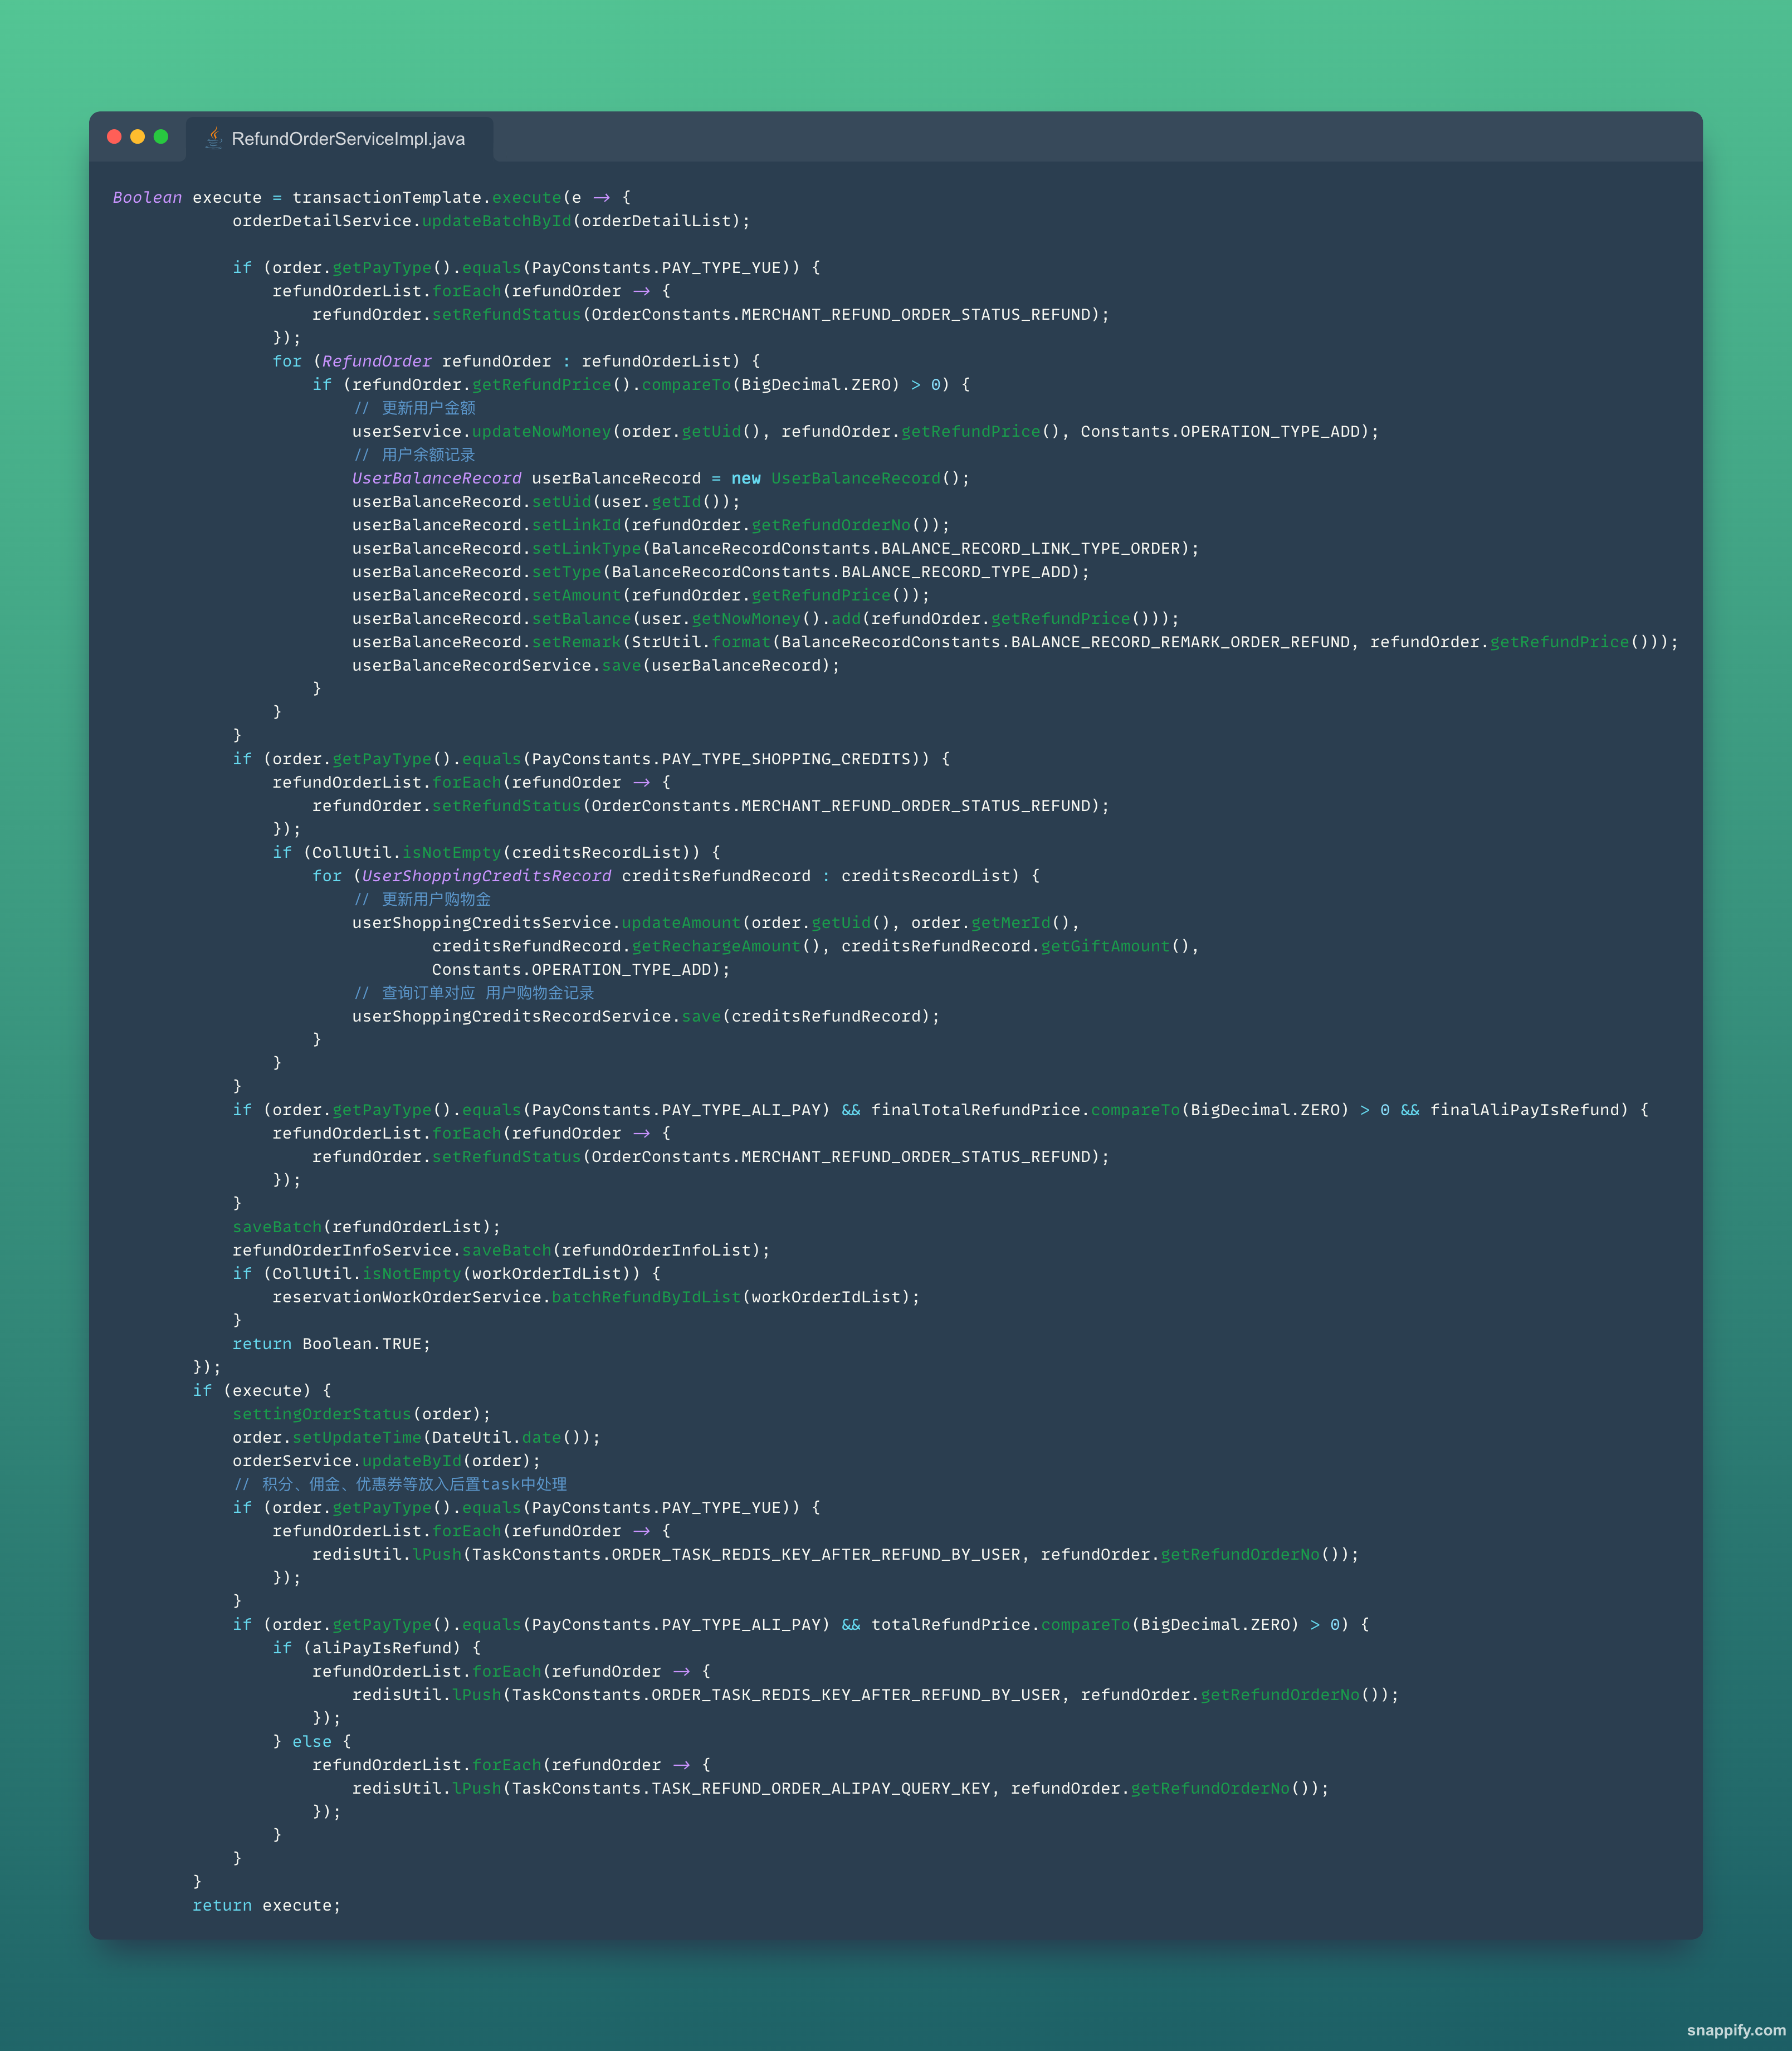Click the 'return execute;' line
The image size is (1792, 2051).
266,1905
